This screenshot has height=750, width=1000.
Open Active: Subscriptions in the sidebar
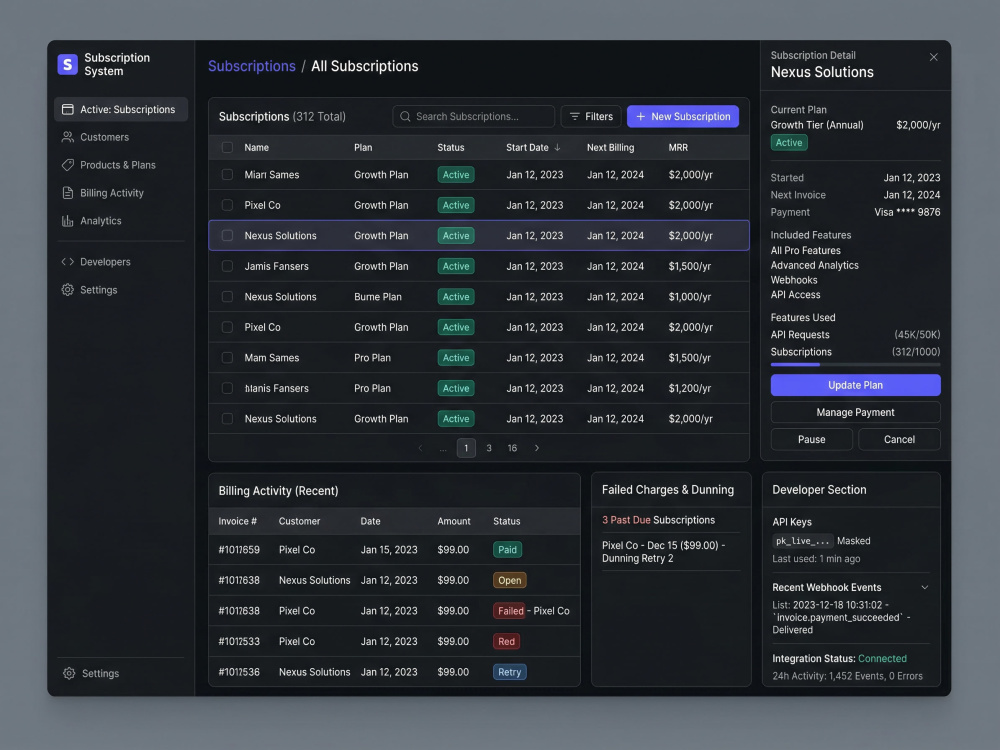[x=121, y=109]
